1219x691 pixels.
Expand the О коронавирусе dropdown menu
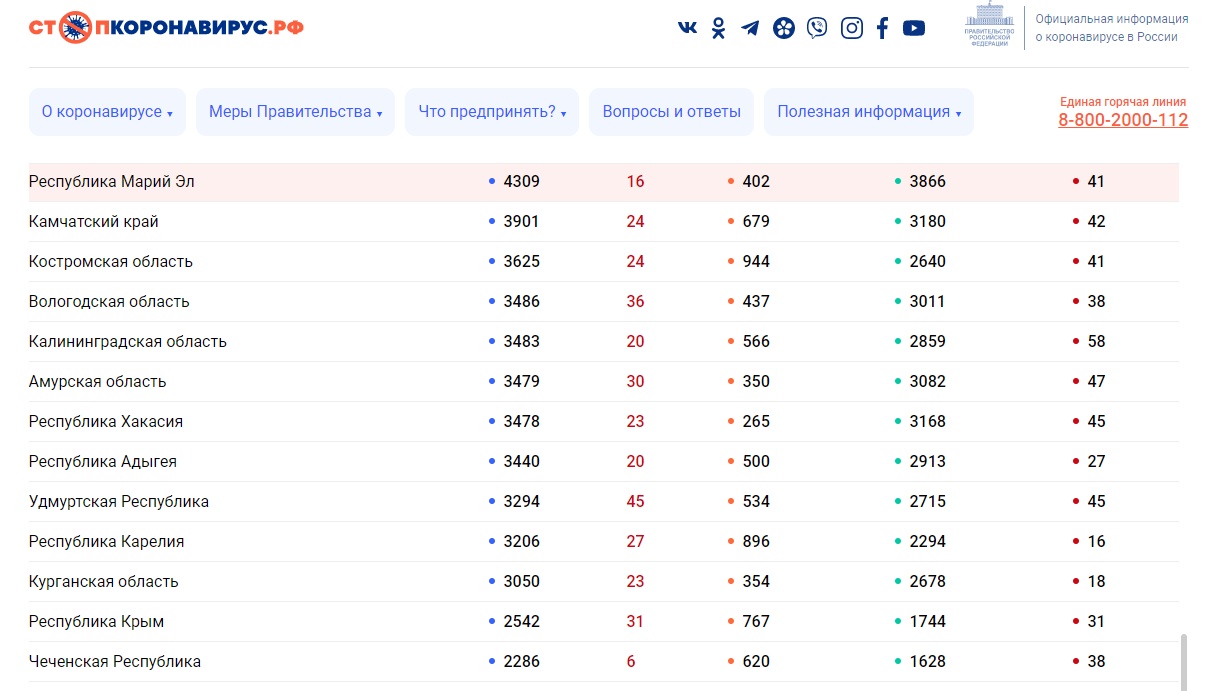[107, 112]
